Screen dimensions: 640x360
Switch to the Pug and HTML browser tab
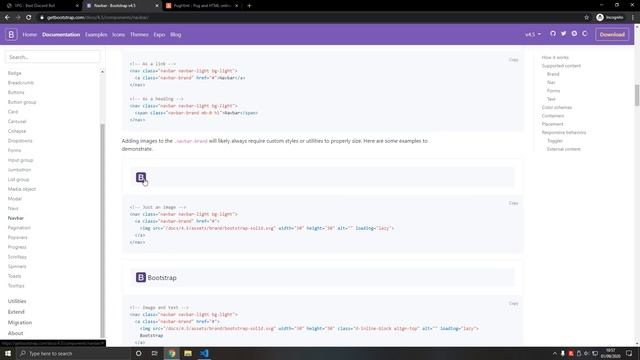202,6
